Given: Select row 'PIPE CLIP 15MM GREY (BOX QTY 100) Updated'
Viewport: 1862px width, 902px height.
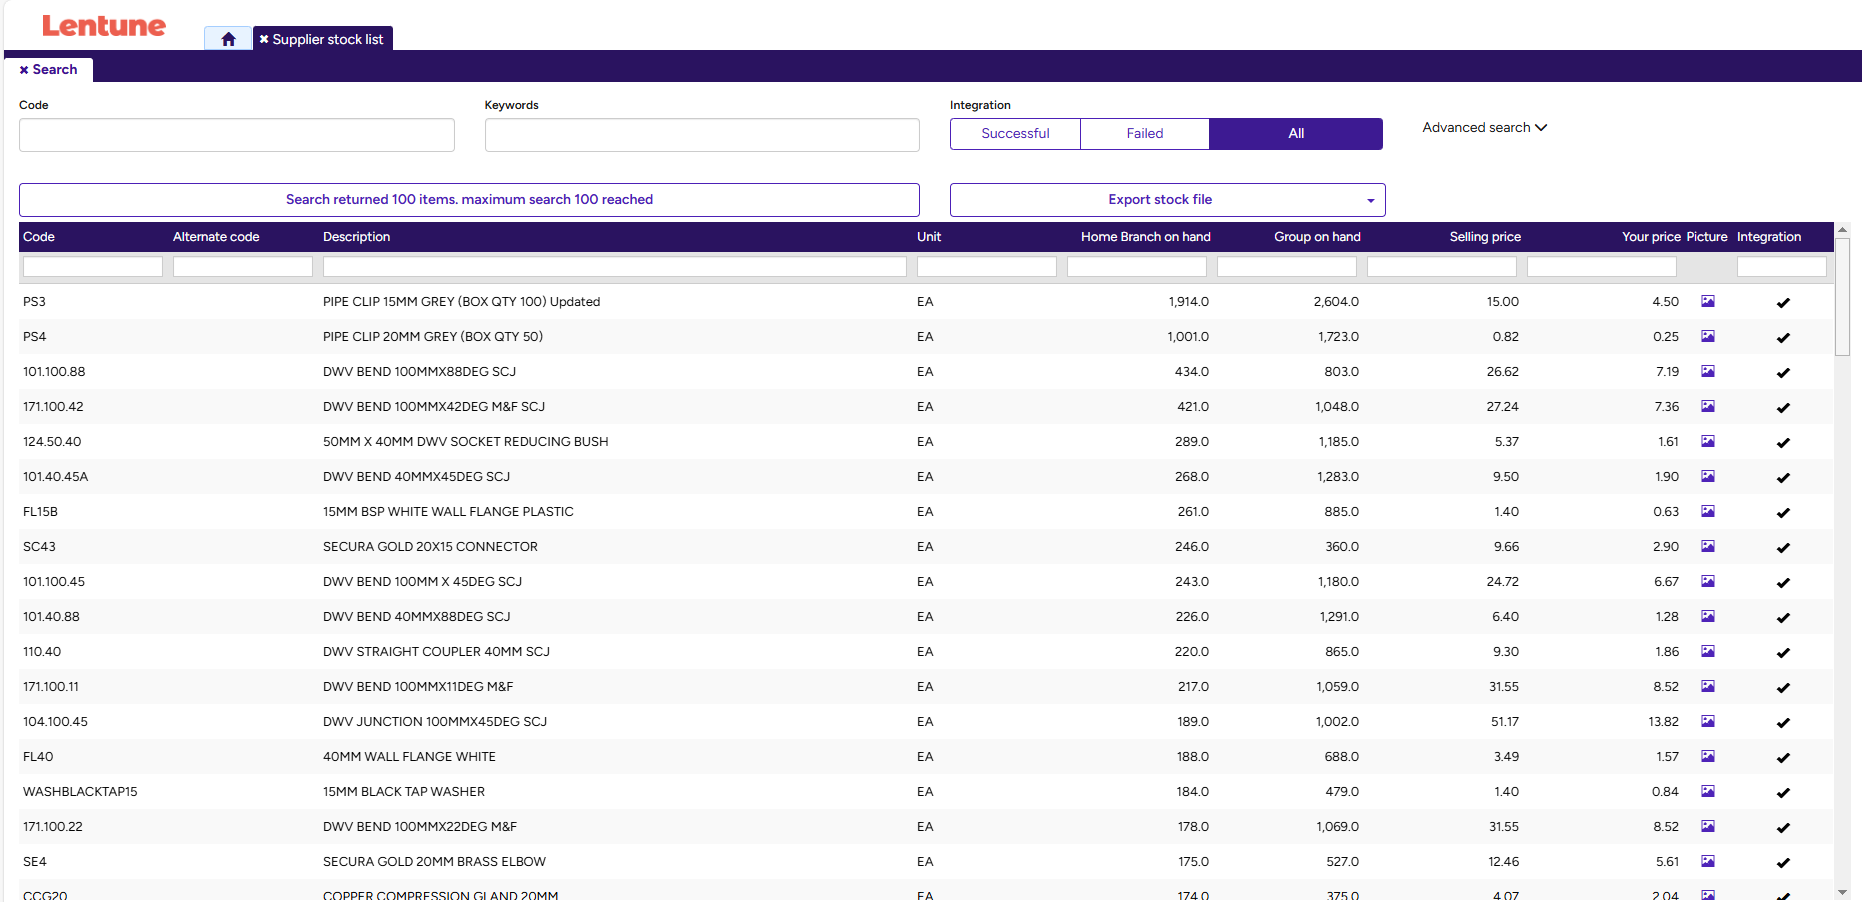Looking at the screenshot, I should click(x=926, y=301).
